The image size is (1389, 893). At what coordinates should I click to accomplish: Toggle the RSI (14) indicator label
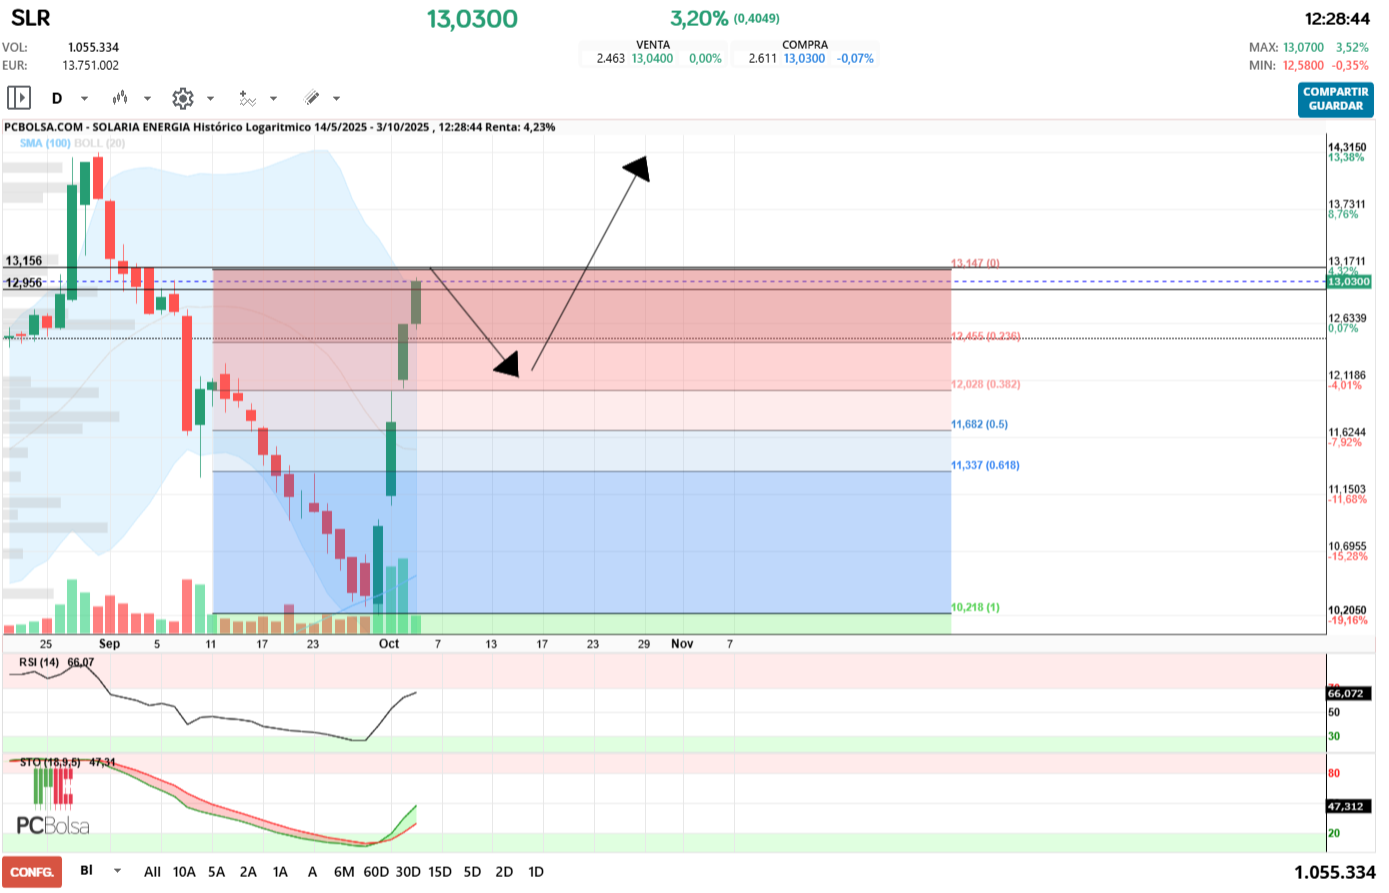point(40,662)
